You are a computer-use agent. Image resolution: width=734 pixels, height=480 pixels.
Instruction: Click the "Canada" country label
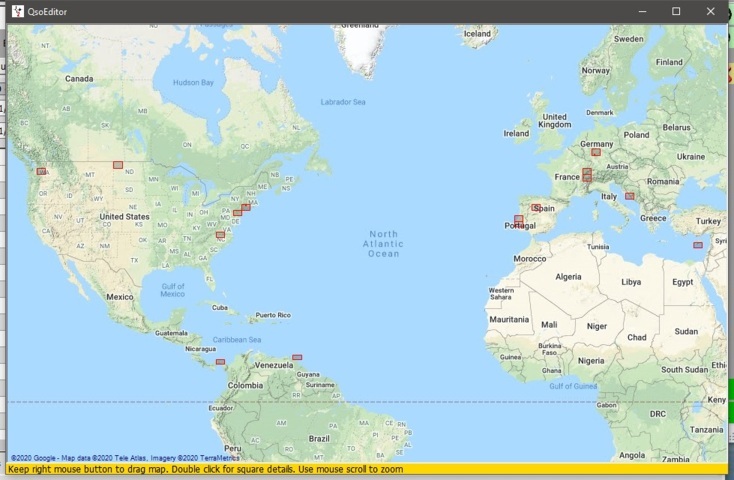click(x=79, y=79)
